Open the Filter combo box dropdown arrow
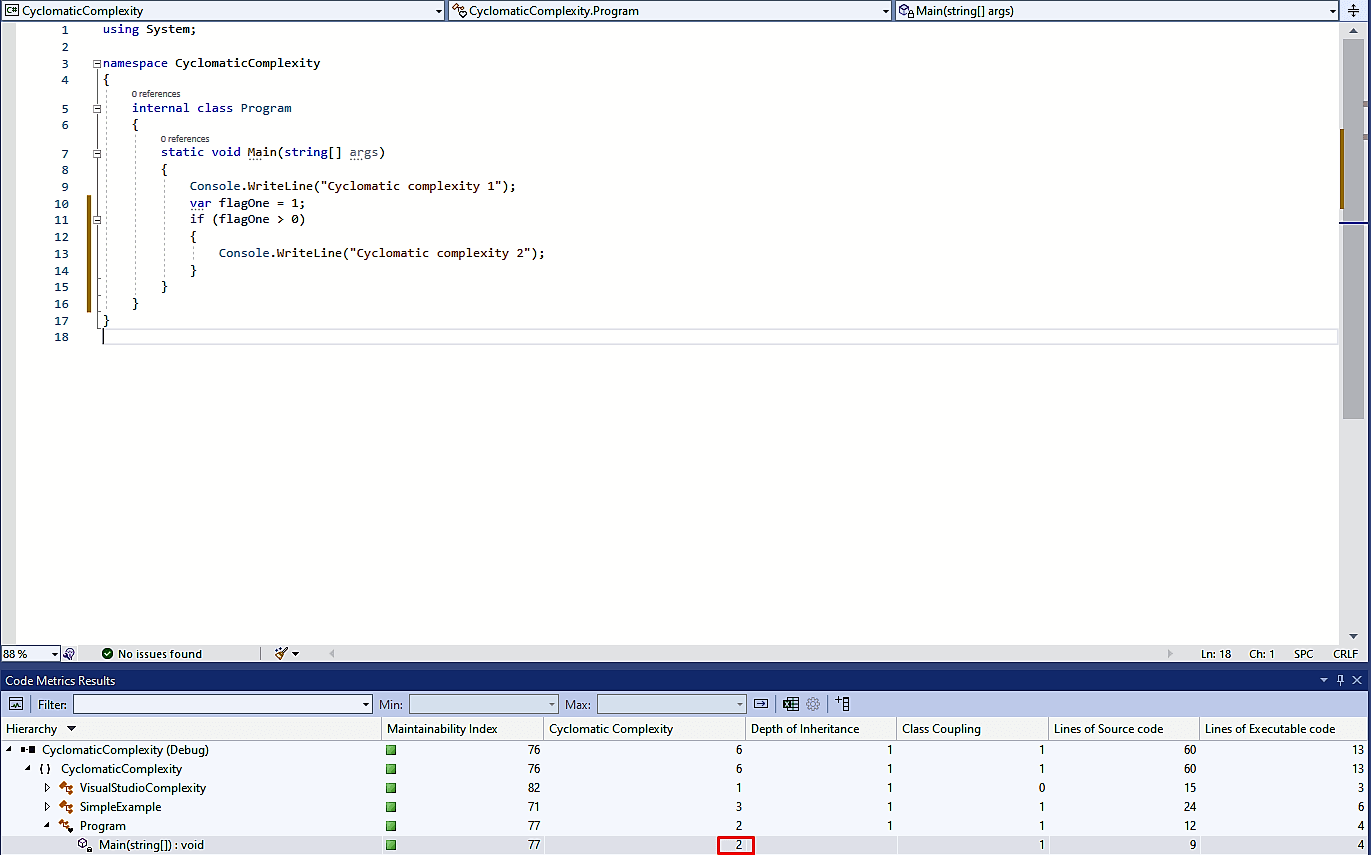Viewport: 1371px width, 855px height. tap(365, 705)
